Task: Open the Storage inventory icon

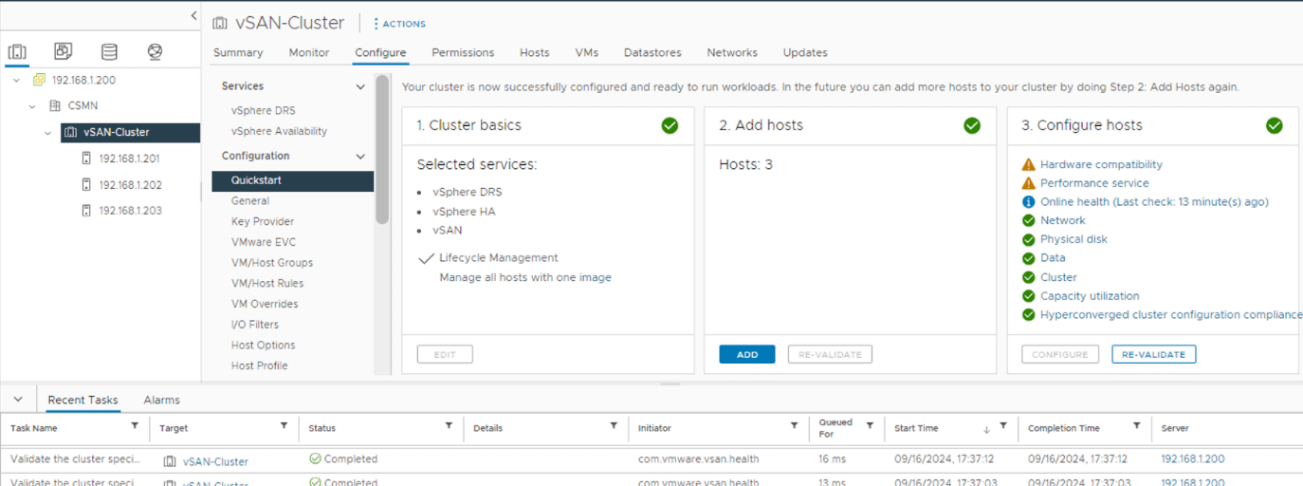Action: tap(109, 51)
